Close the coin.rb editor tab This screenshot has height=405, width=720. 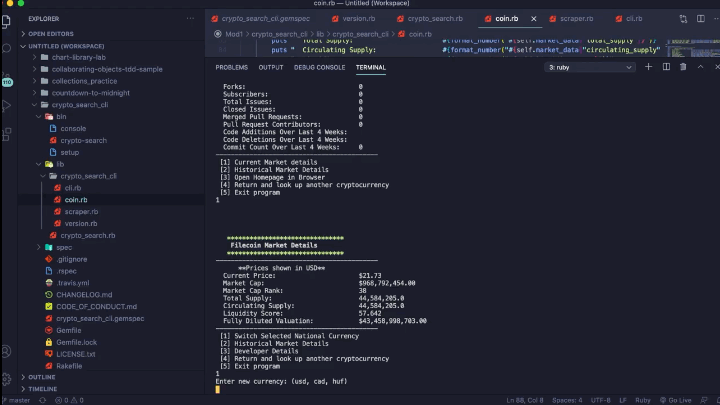tap(534, 19)
